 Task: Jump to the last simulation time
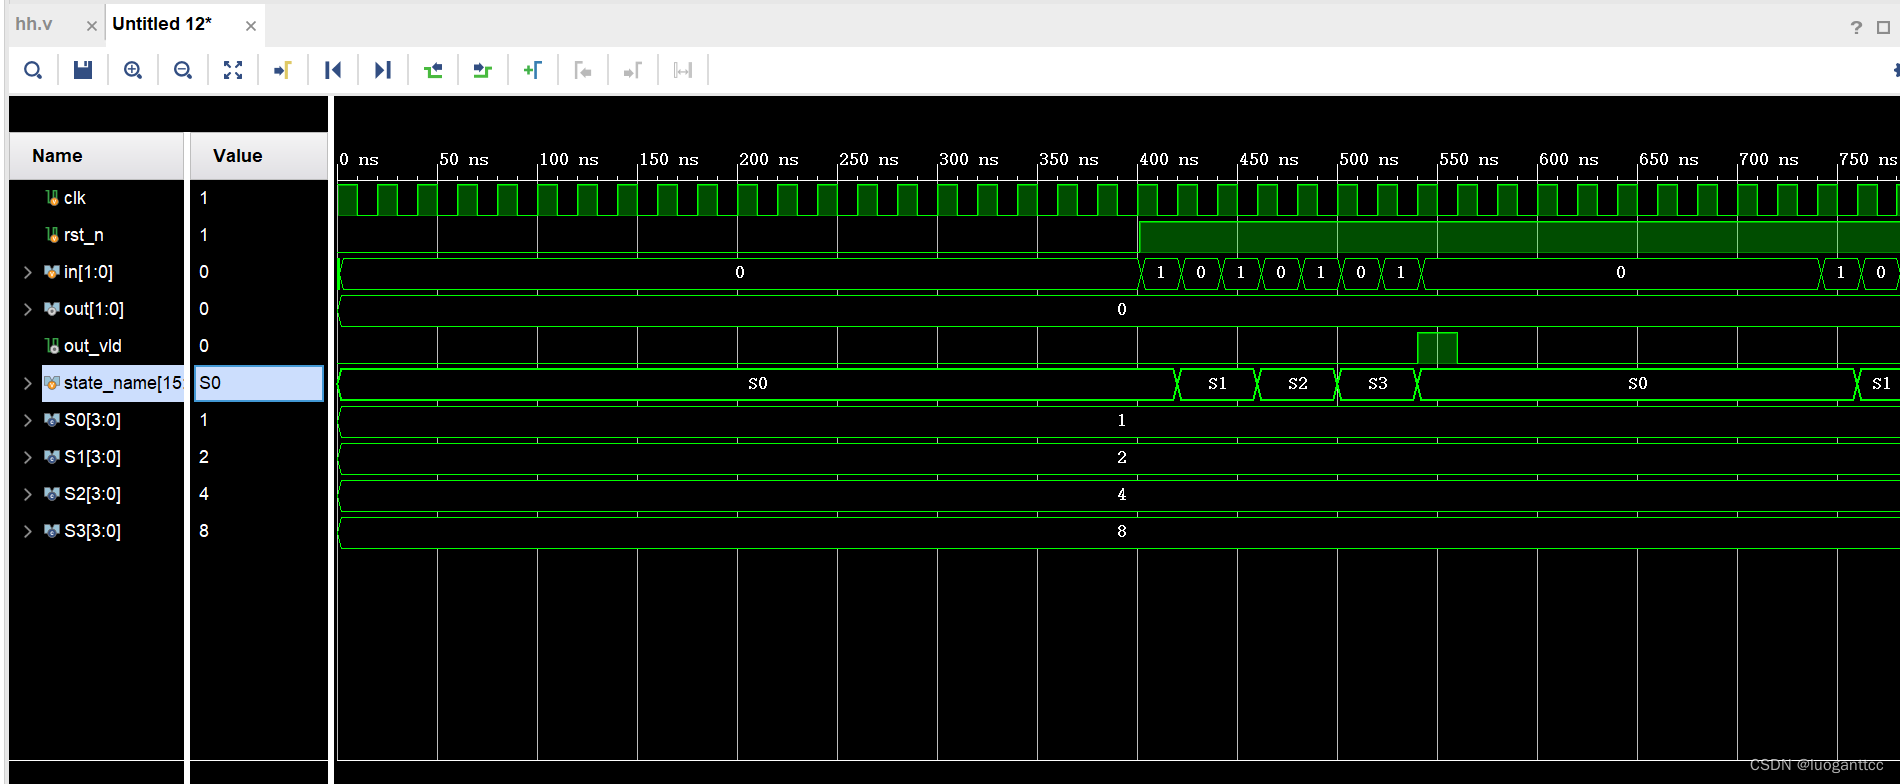(x=383, y=70)
